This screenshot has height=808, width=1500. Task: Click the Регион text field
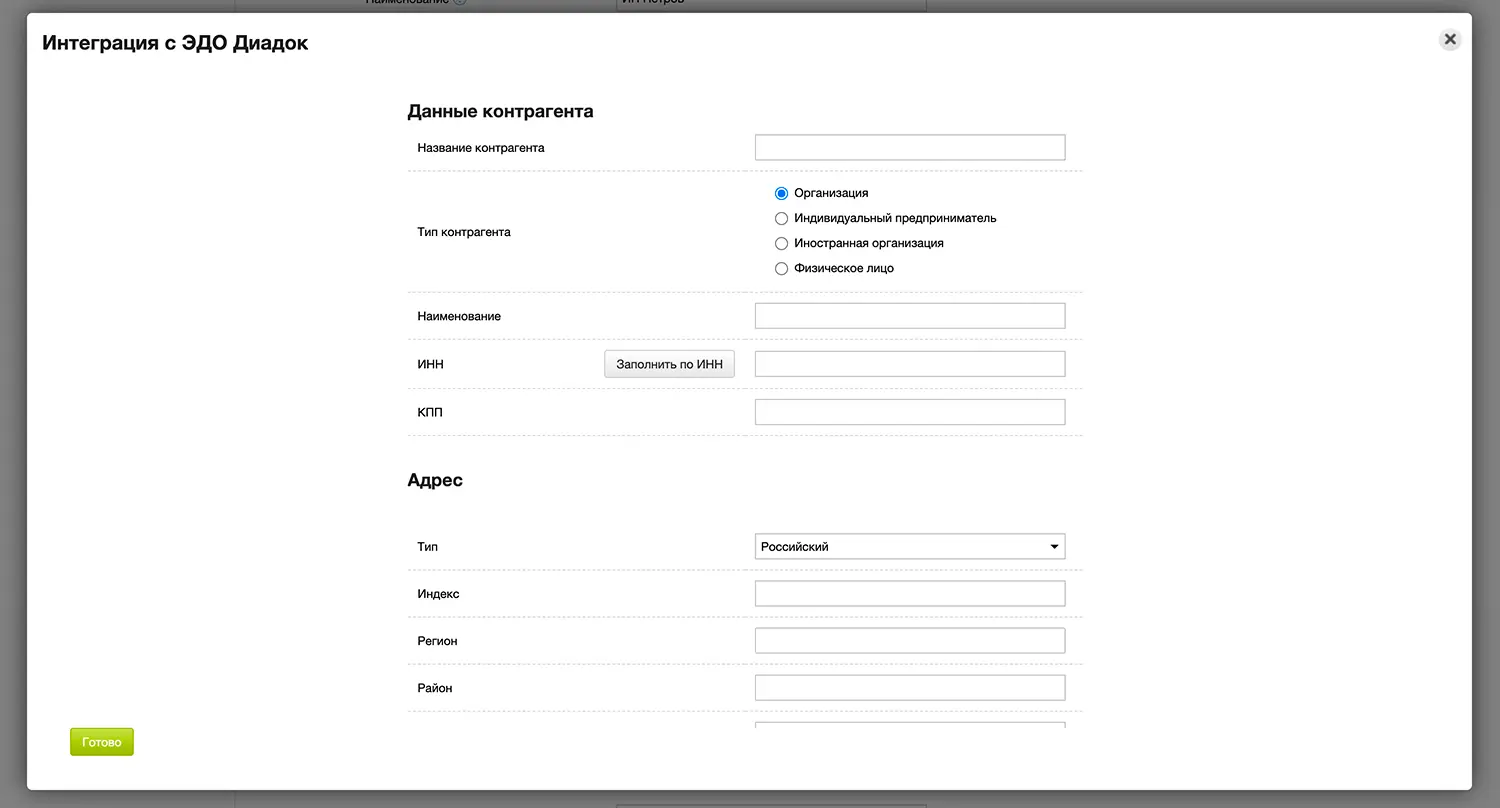[909, 641]
